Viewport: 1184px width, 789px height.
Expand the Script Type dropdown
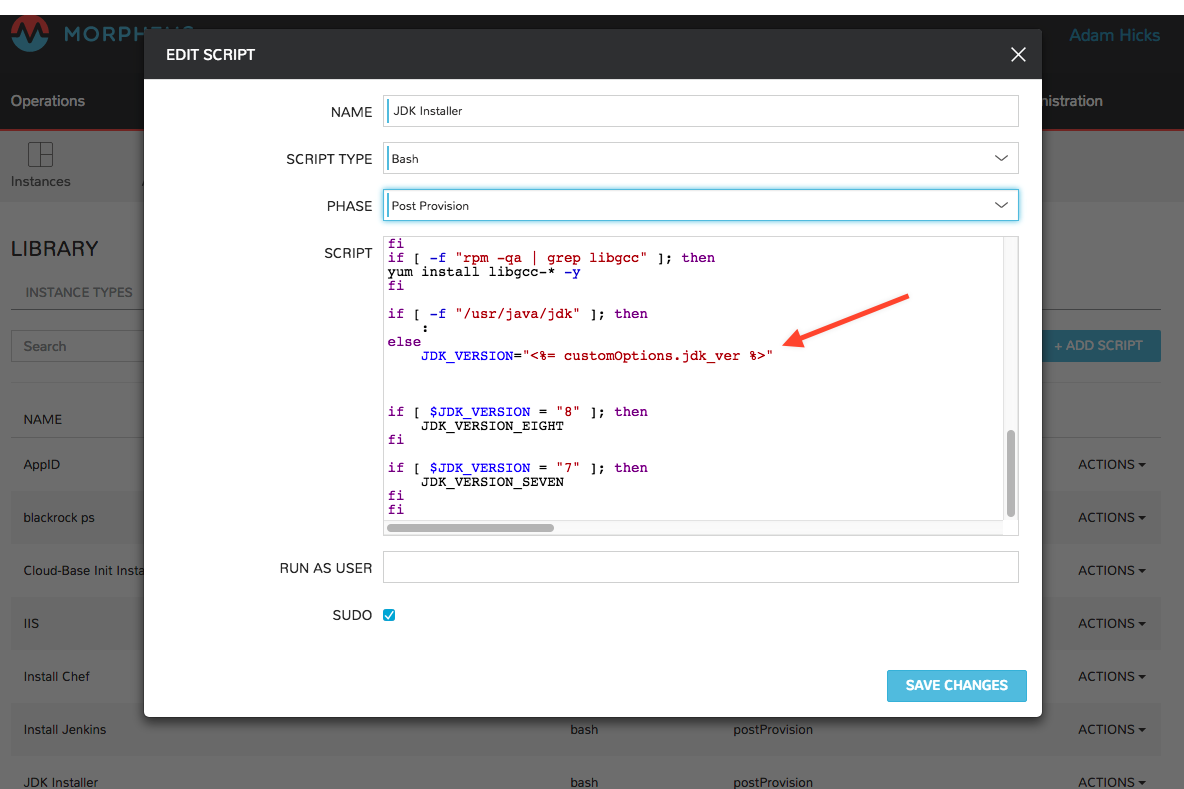[701, 159]
